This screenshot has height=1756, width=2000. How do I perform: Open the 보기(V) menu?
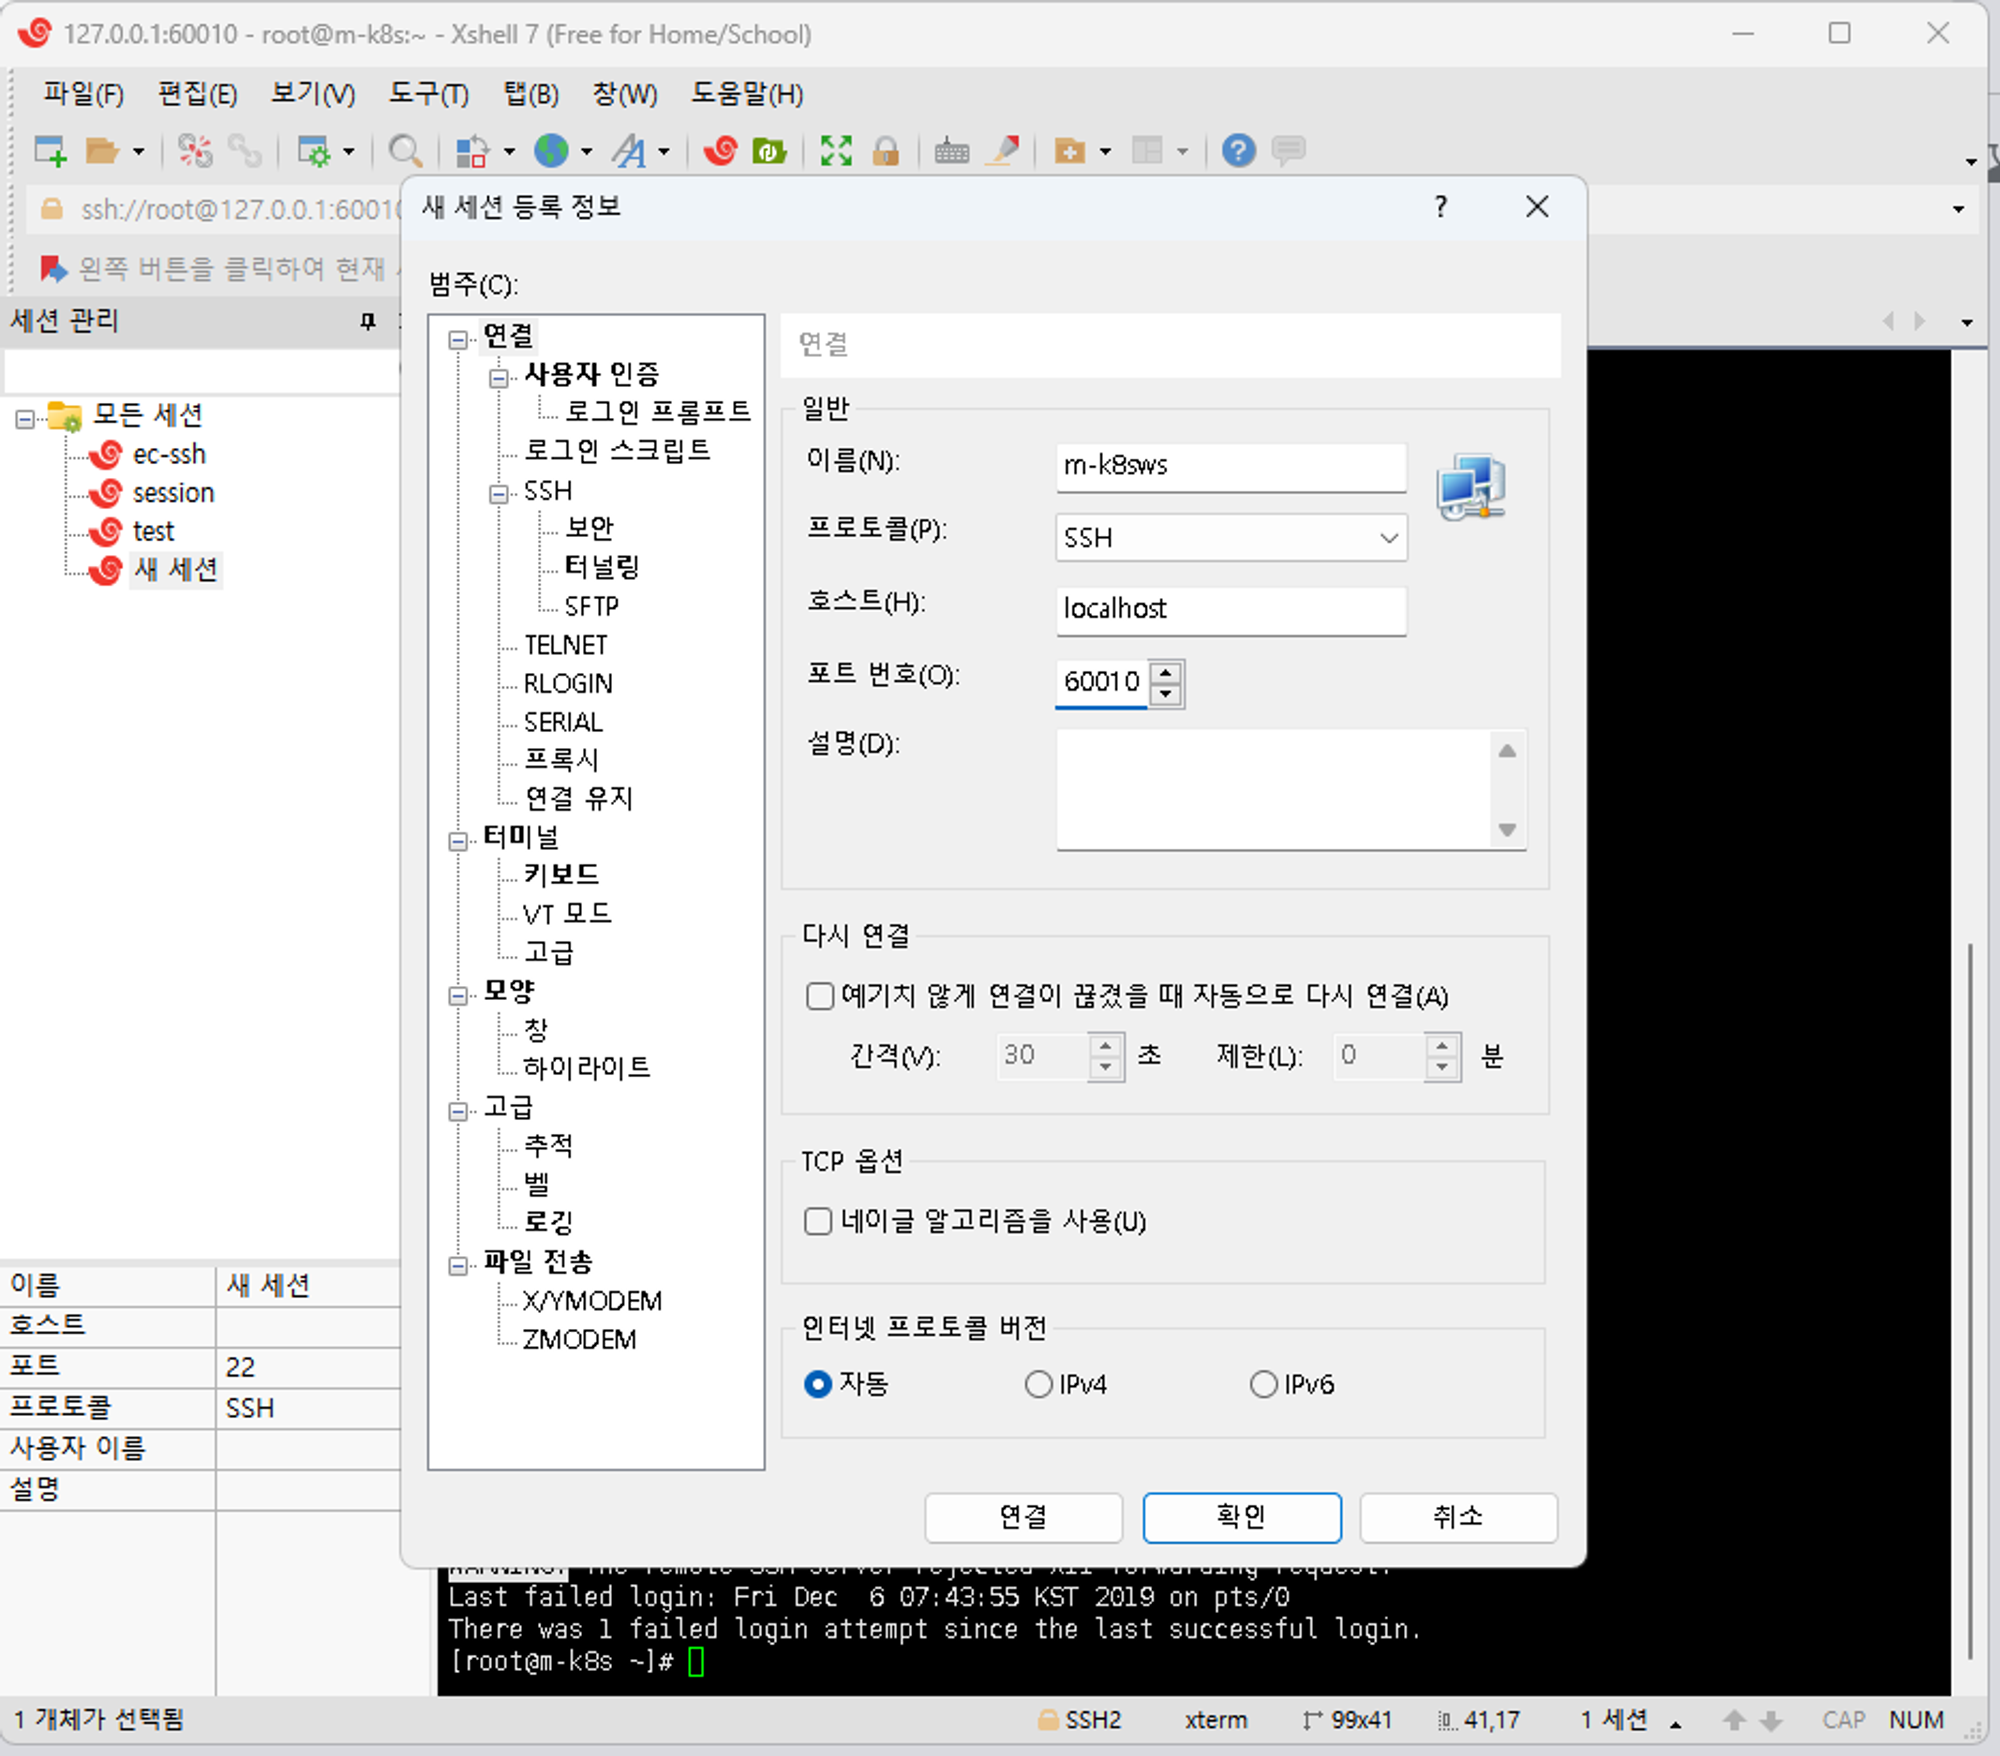click(x=312, y=94)
